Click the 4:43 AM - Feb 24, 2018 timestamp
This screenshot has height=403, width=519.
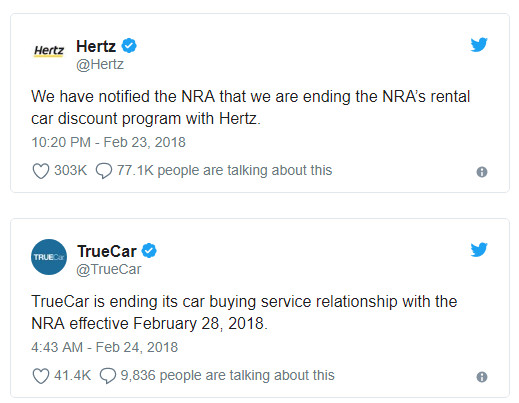pos(105,347)
